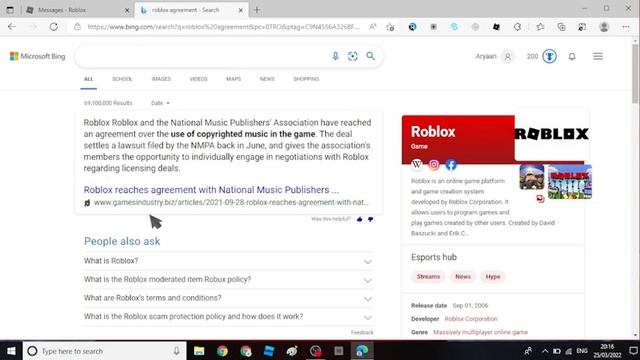This screenshot has height=360, width=640.
Task: Click the browser back arrow
Action: pos(11,27)
